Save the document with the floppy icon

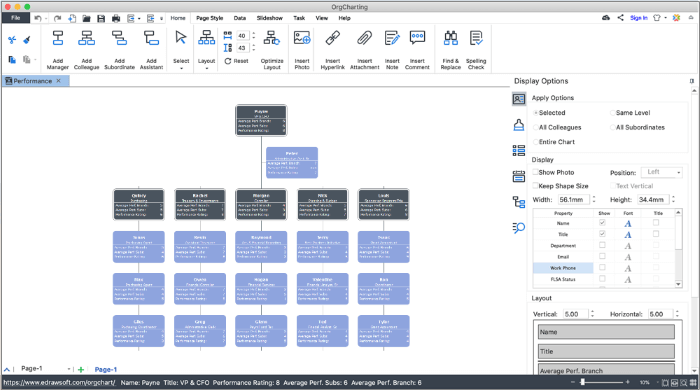101,18
